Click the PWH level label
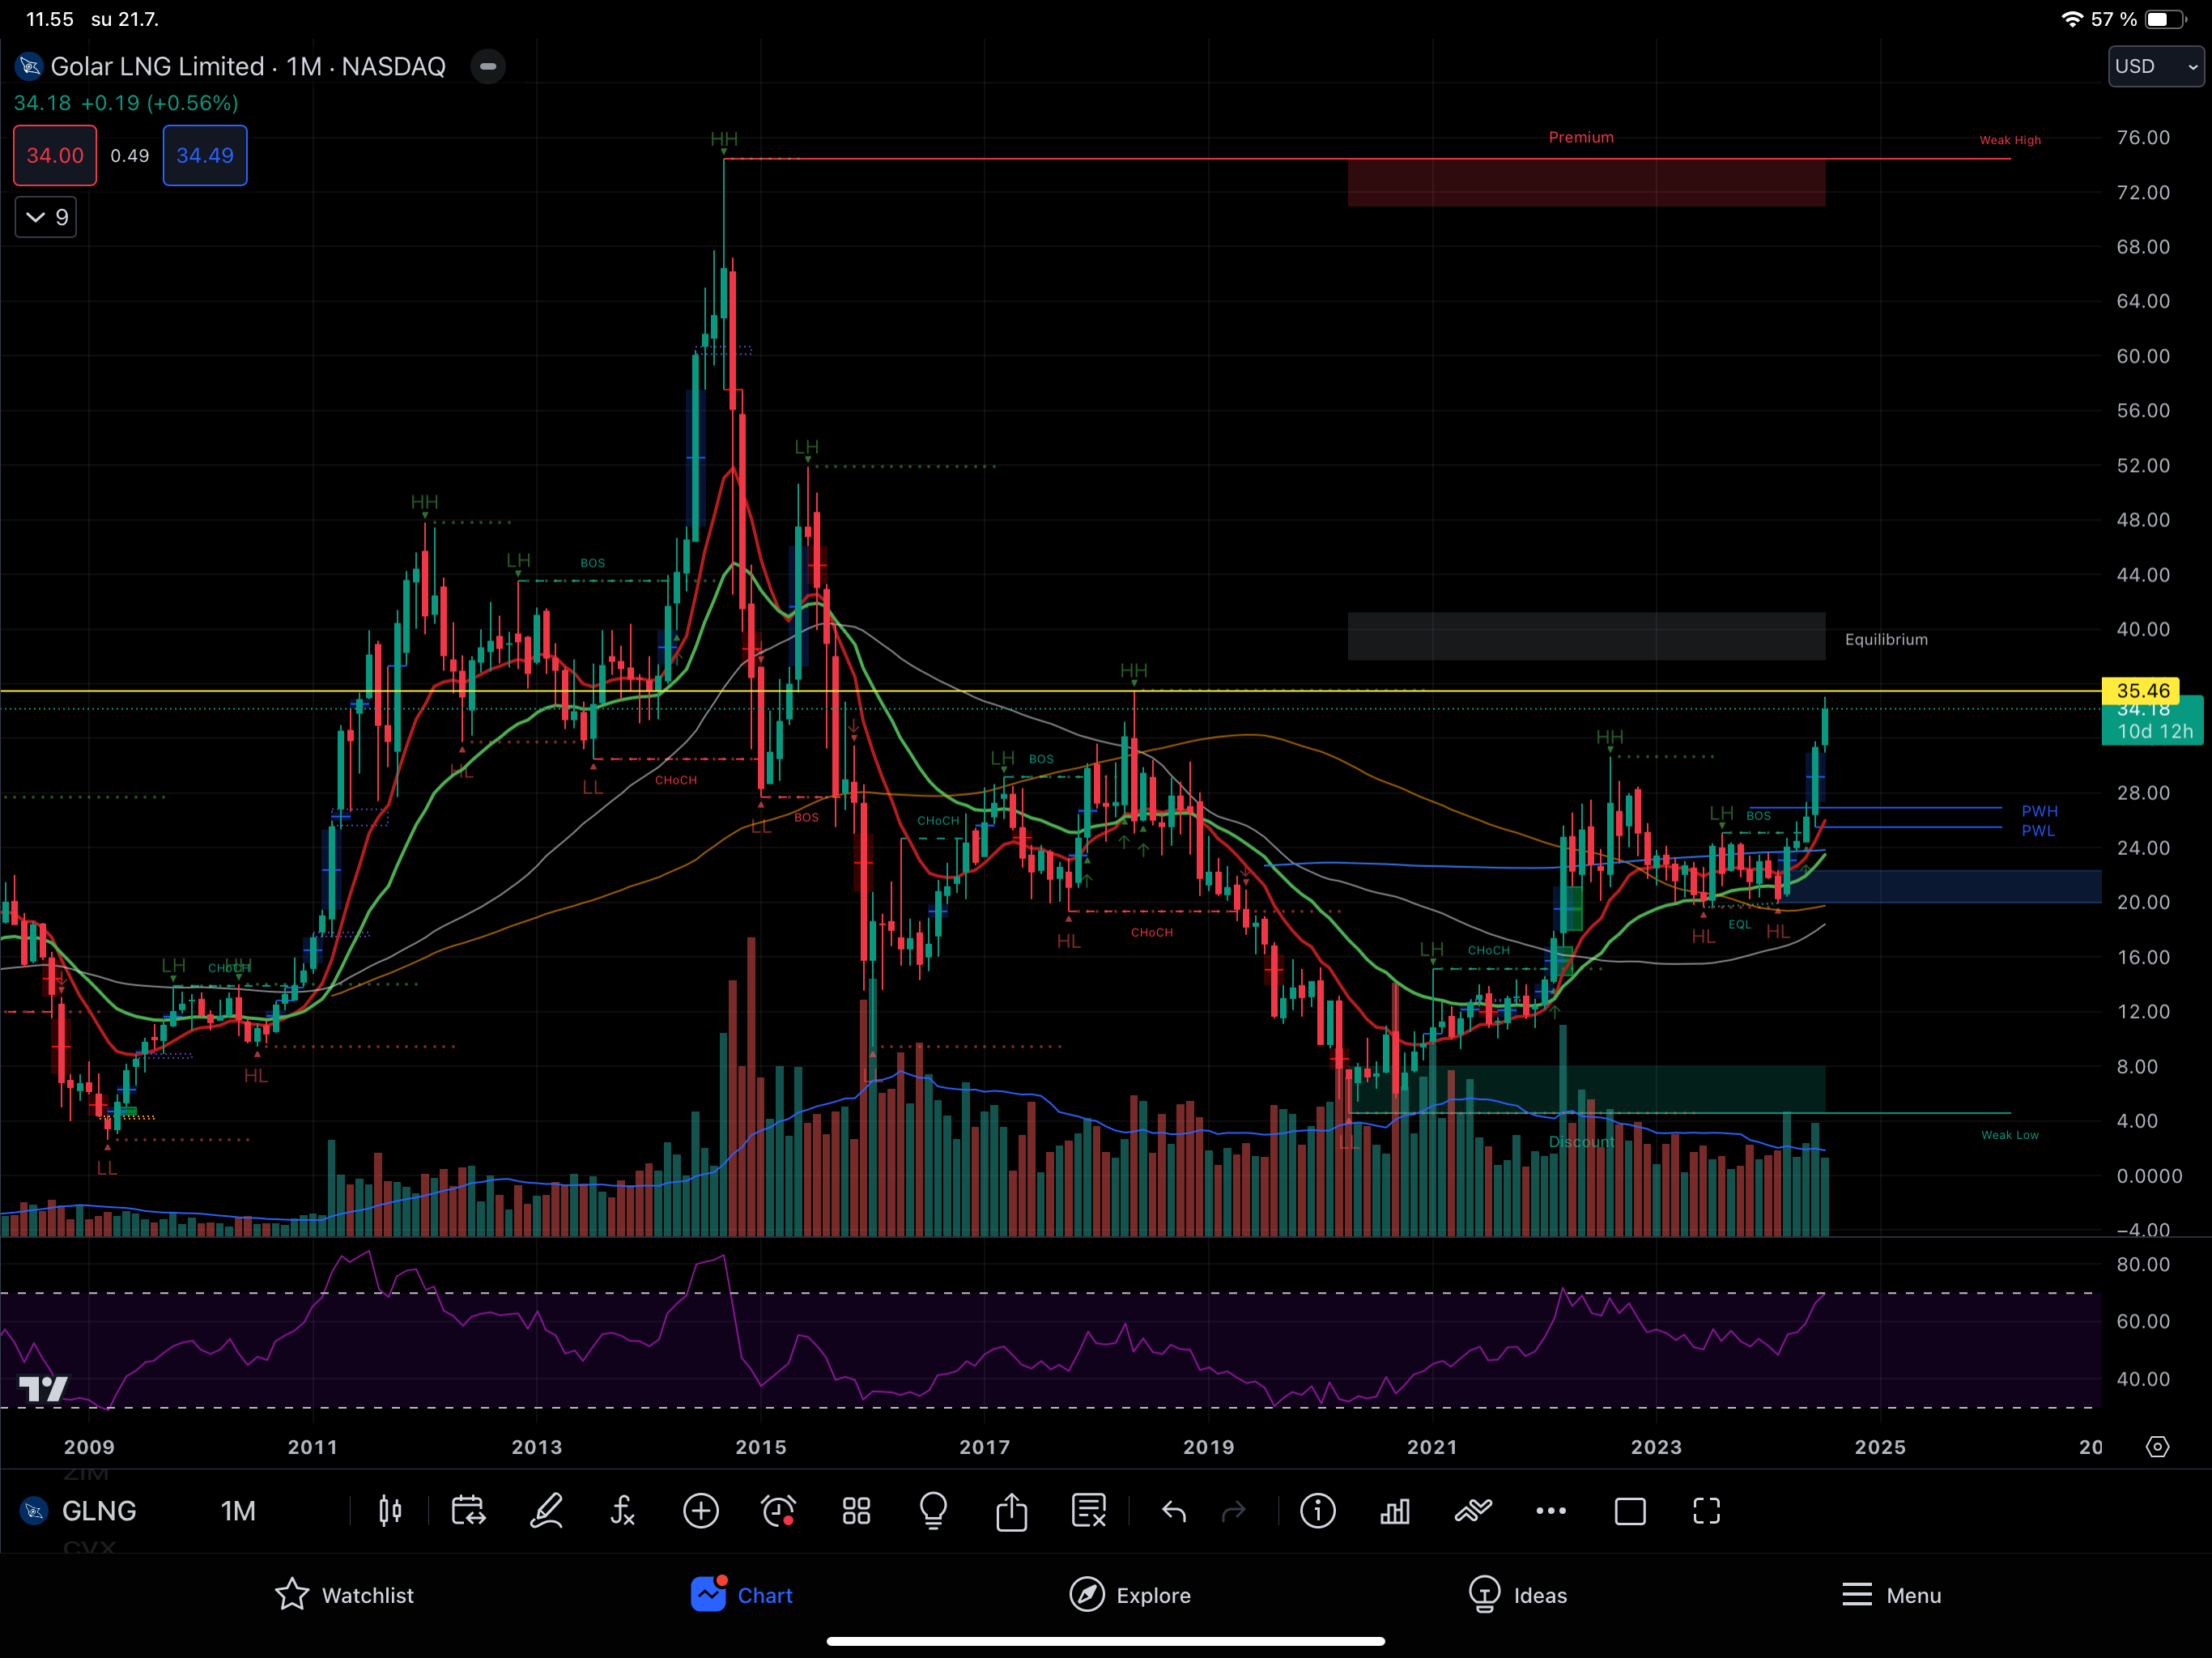 [2040, 811]
